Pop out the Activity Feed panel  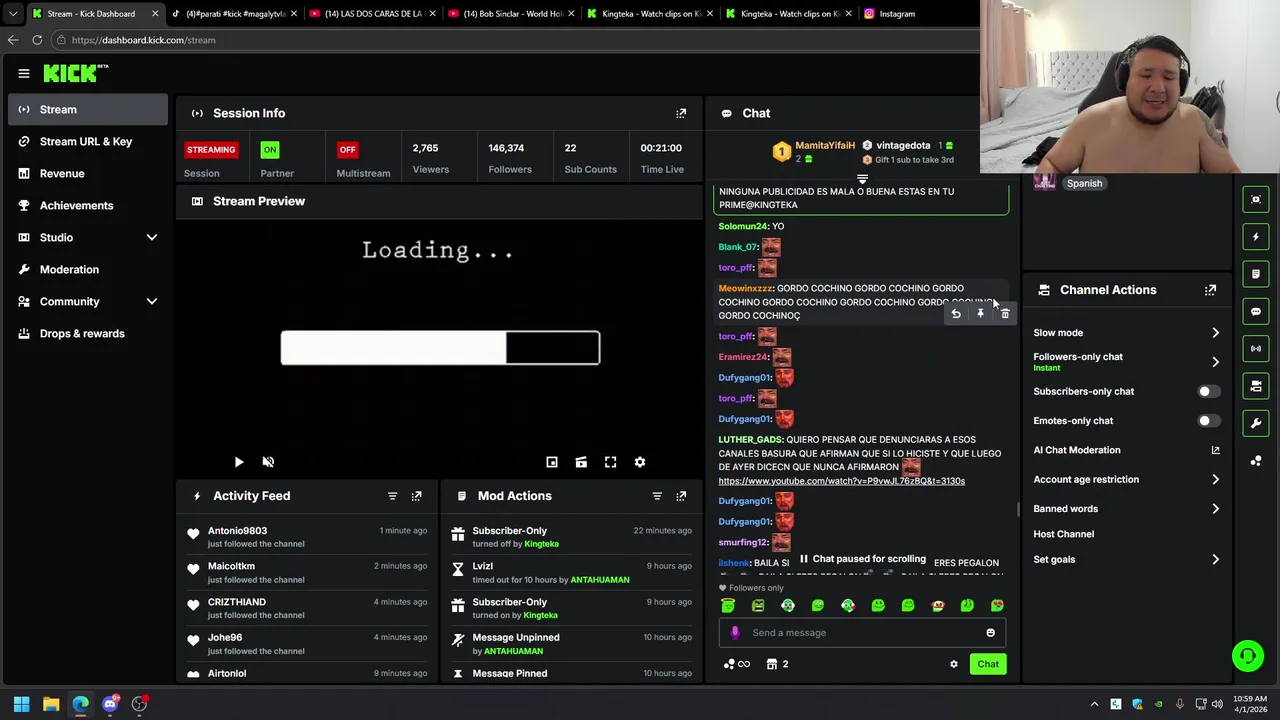point(417,496)
